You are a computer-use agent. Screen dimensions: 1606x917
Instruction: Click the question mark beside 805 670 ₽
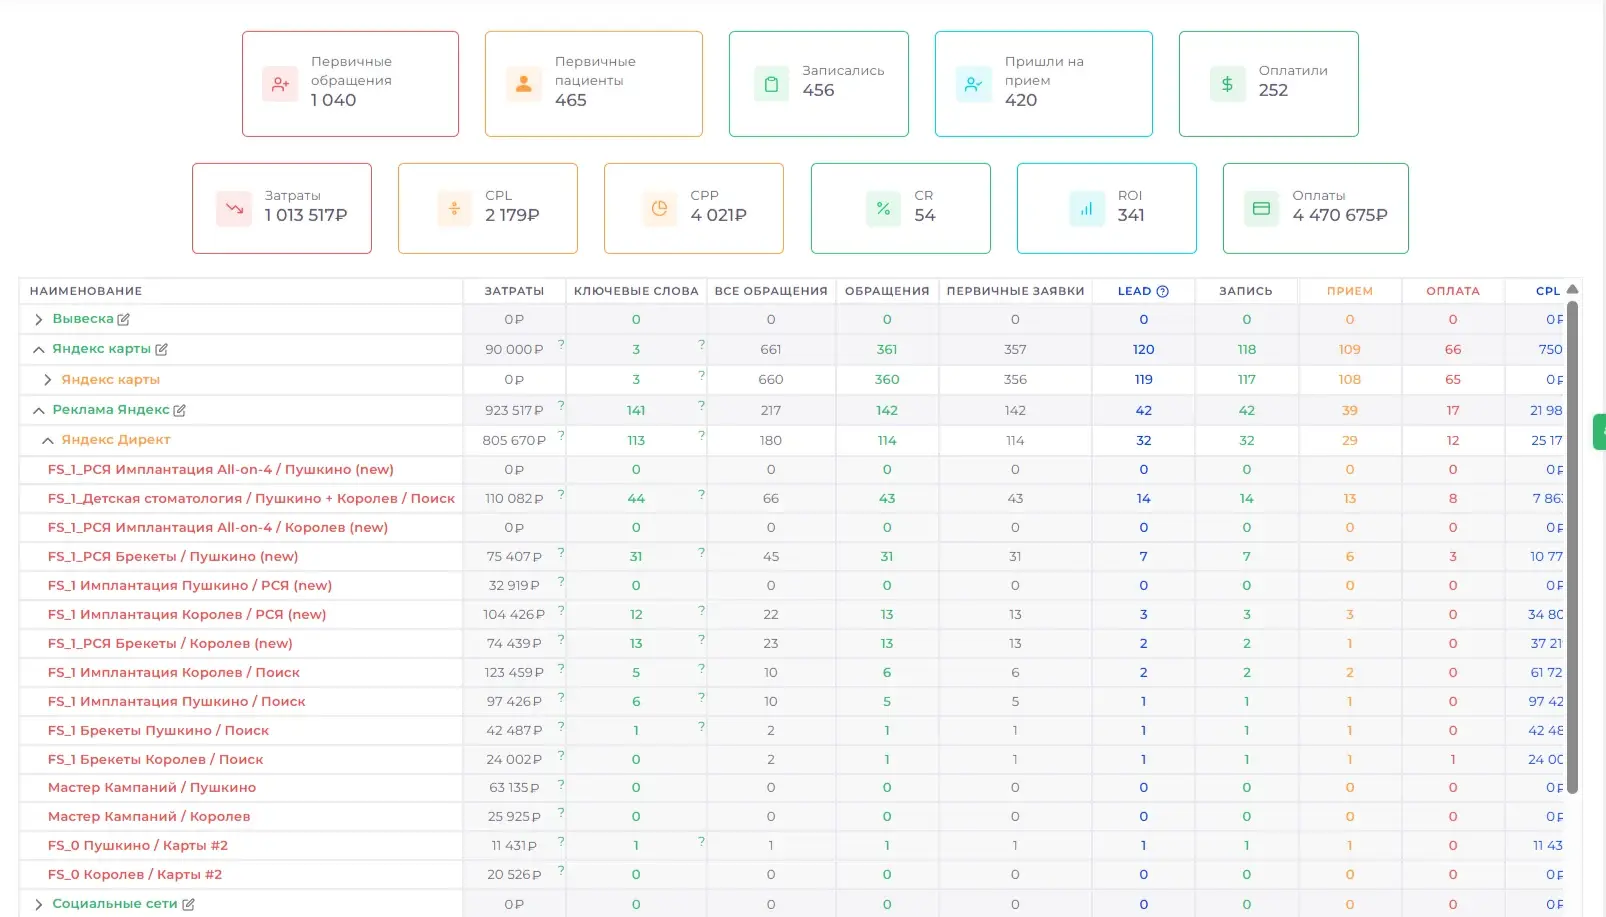[x=561, y=435]
